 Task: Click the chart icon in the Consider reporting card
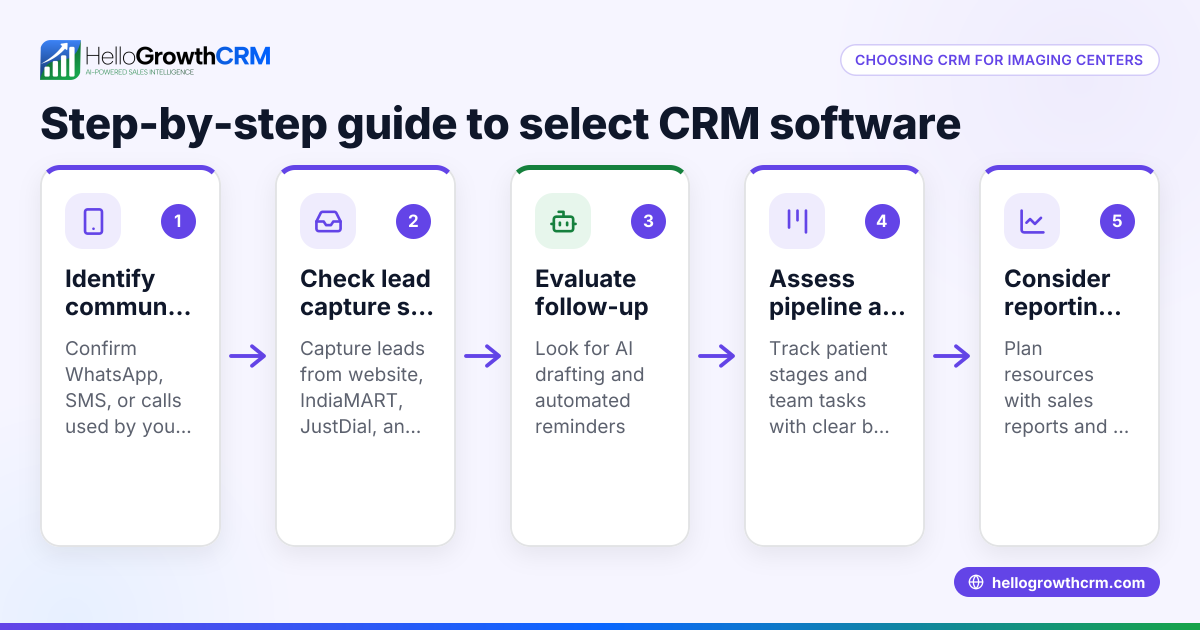point(1032,221)
